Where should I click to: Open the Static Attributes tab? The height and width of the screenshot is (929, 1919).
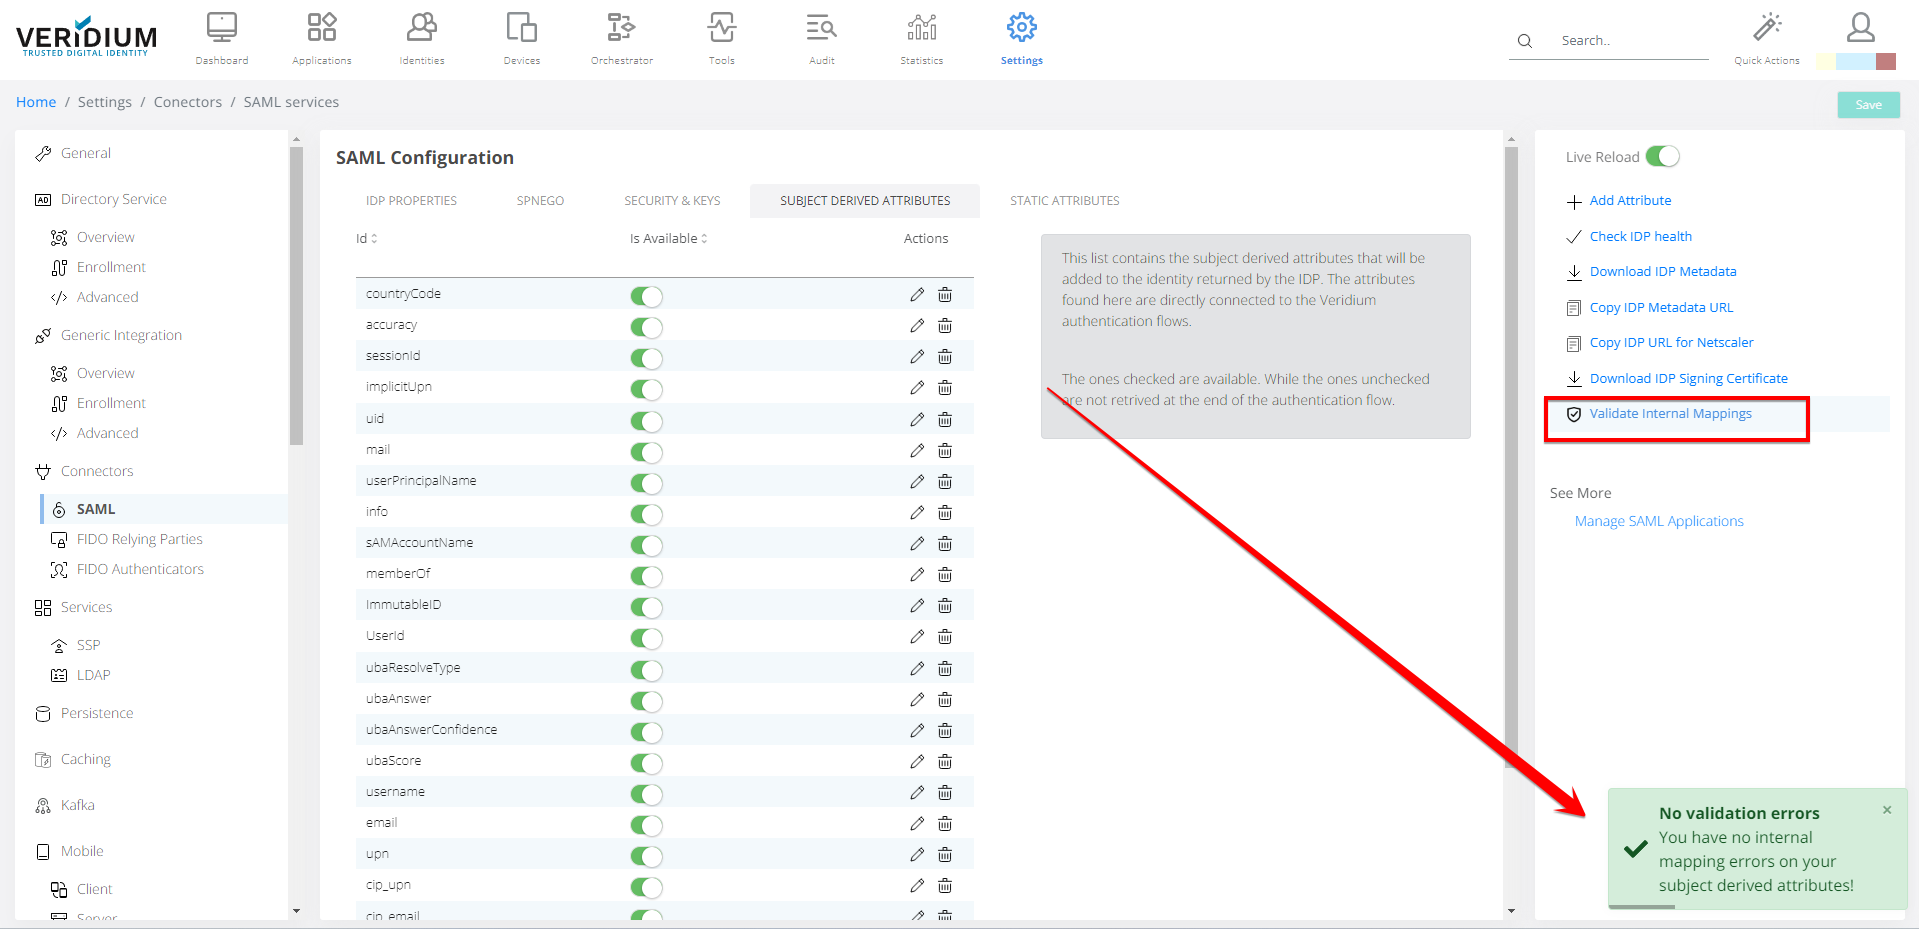pyautogui.click(x=1064, y=201)
